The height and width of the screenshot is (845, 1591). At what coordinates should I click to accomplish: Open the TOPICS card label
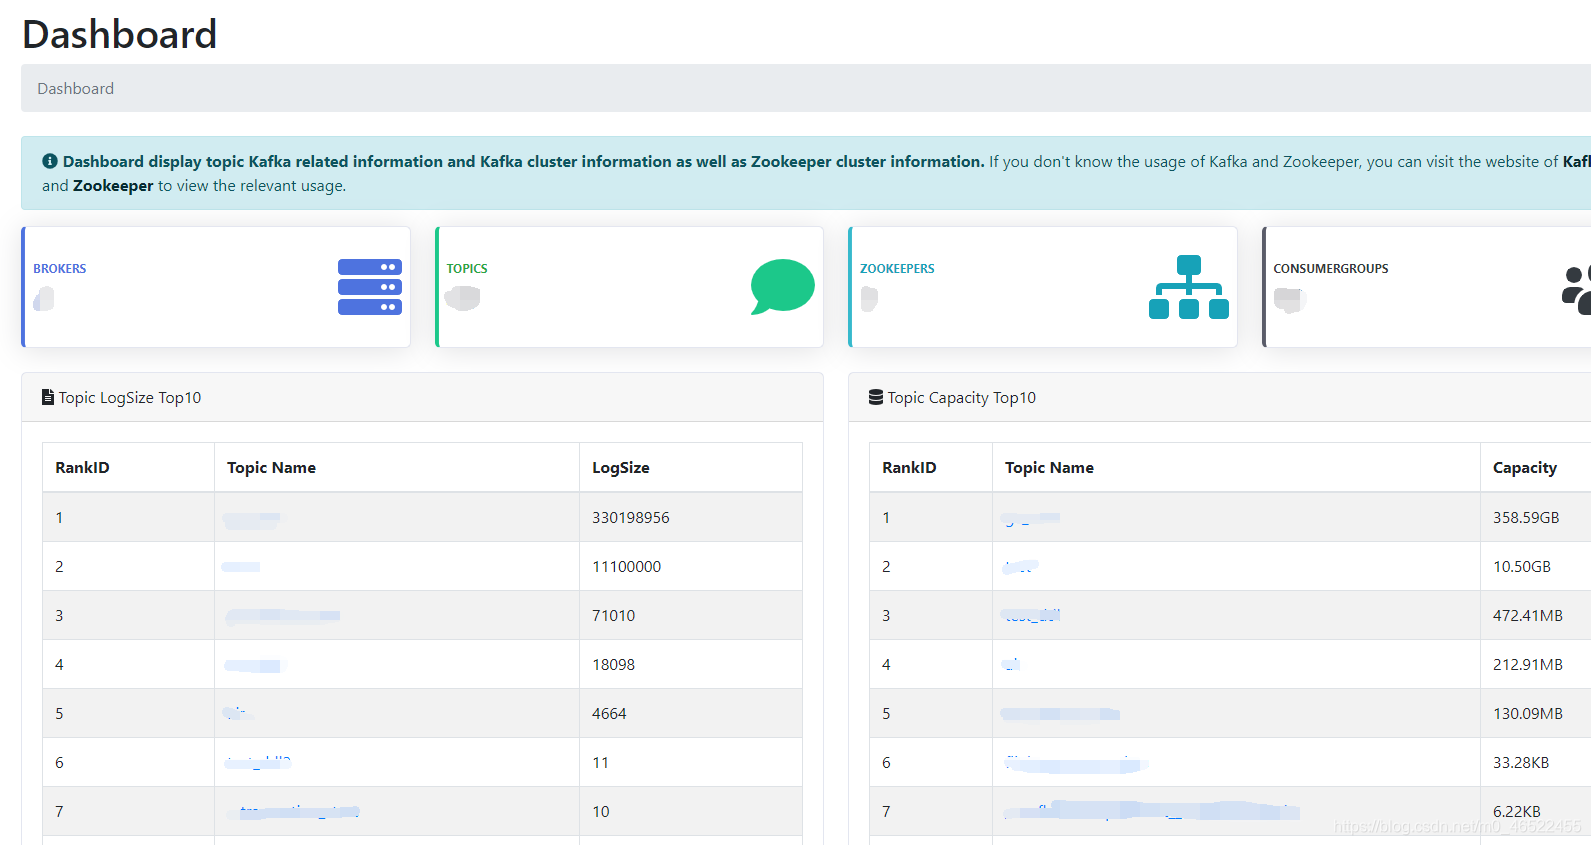point(467,269)
